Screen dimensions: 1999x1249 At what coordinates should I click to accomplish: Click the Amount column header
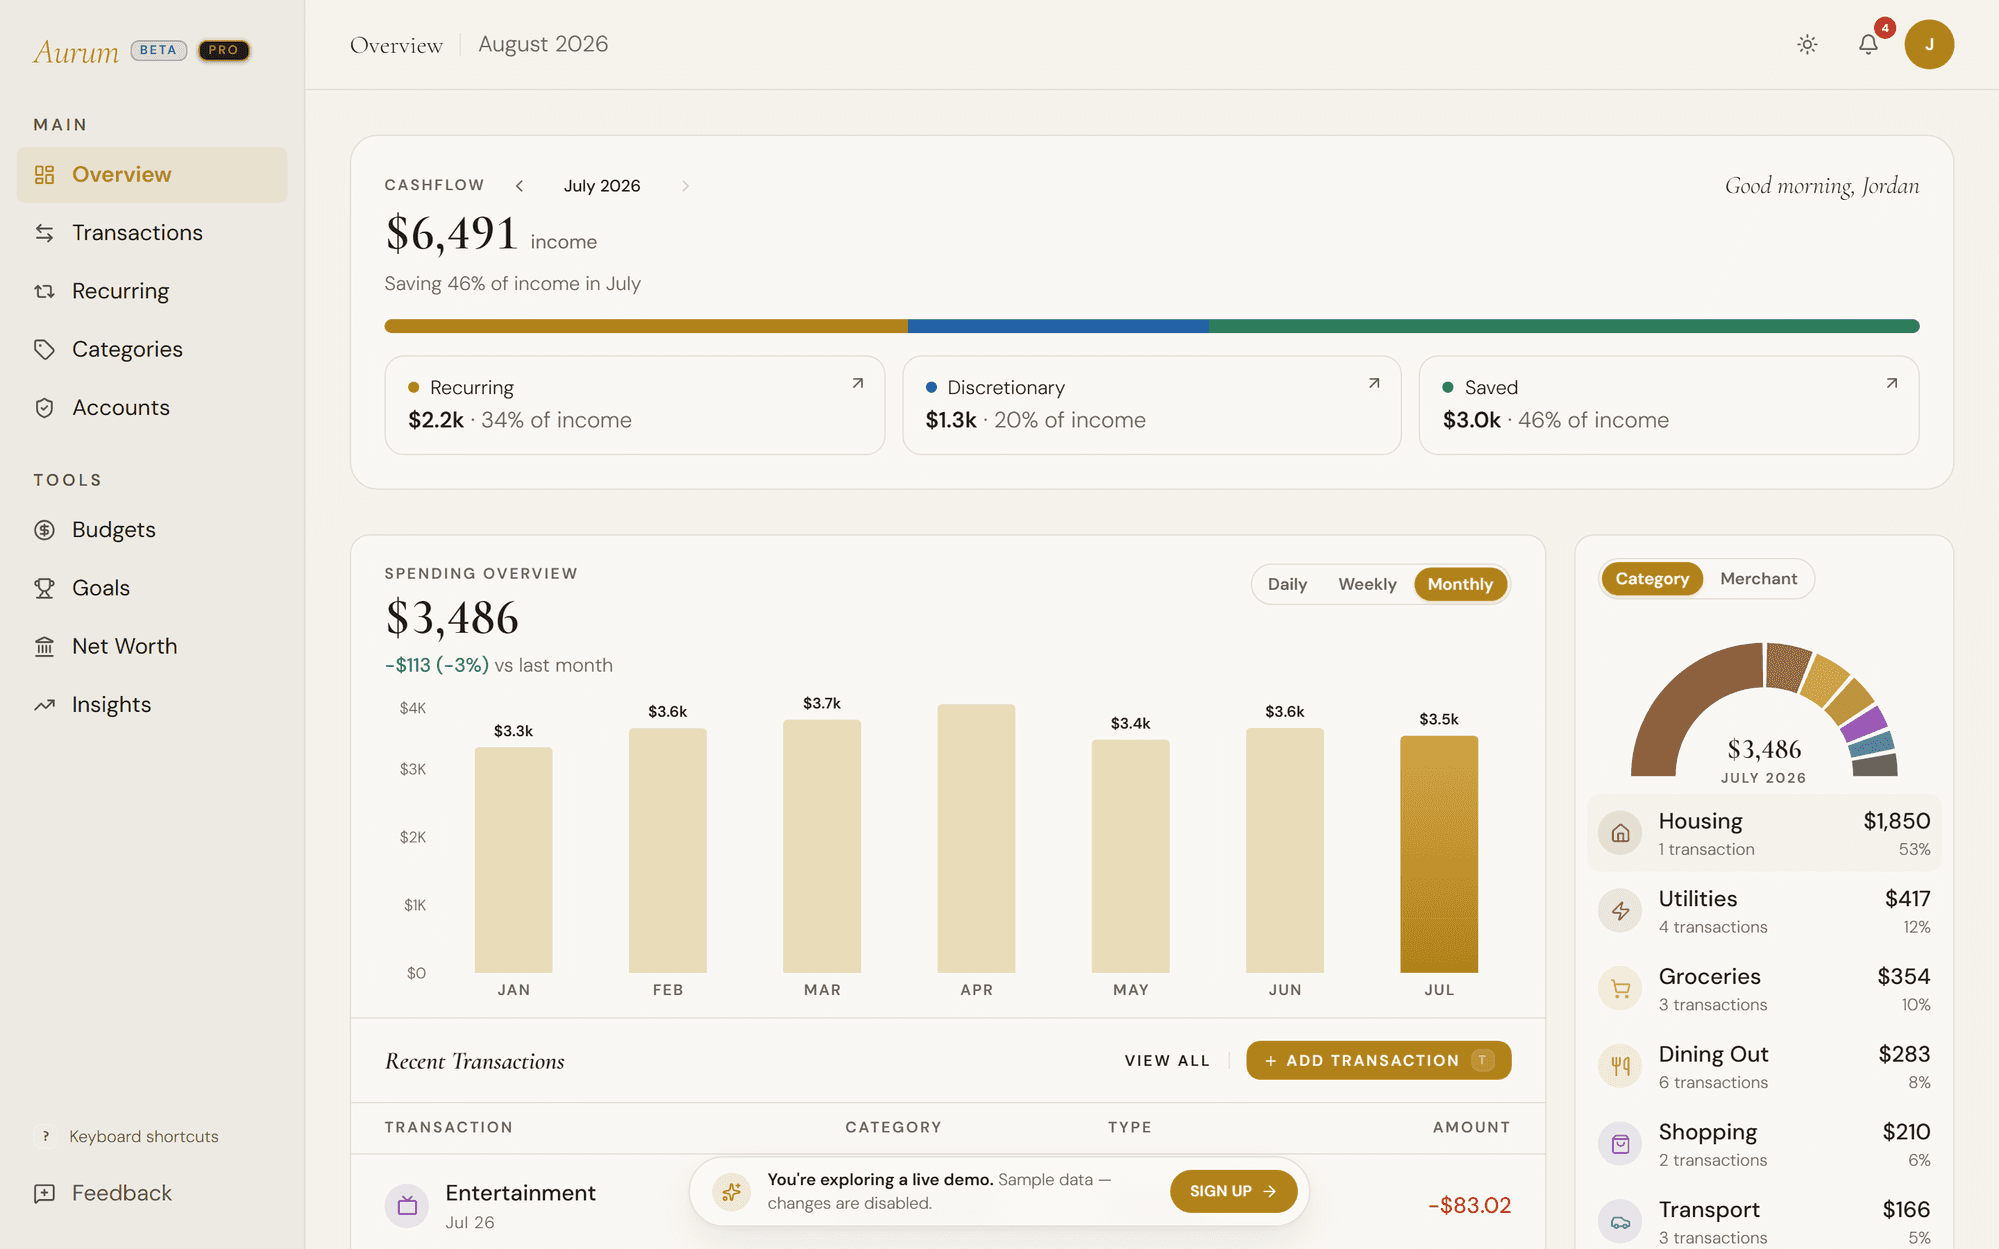pos(1471,1127)
